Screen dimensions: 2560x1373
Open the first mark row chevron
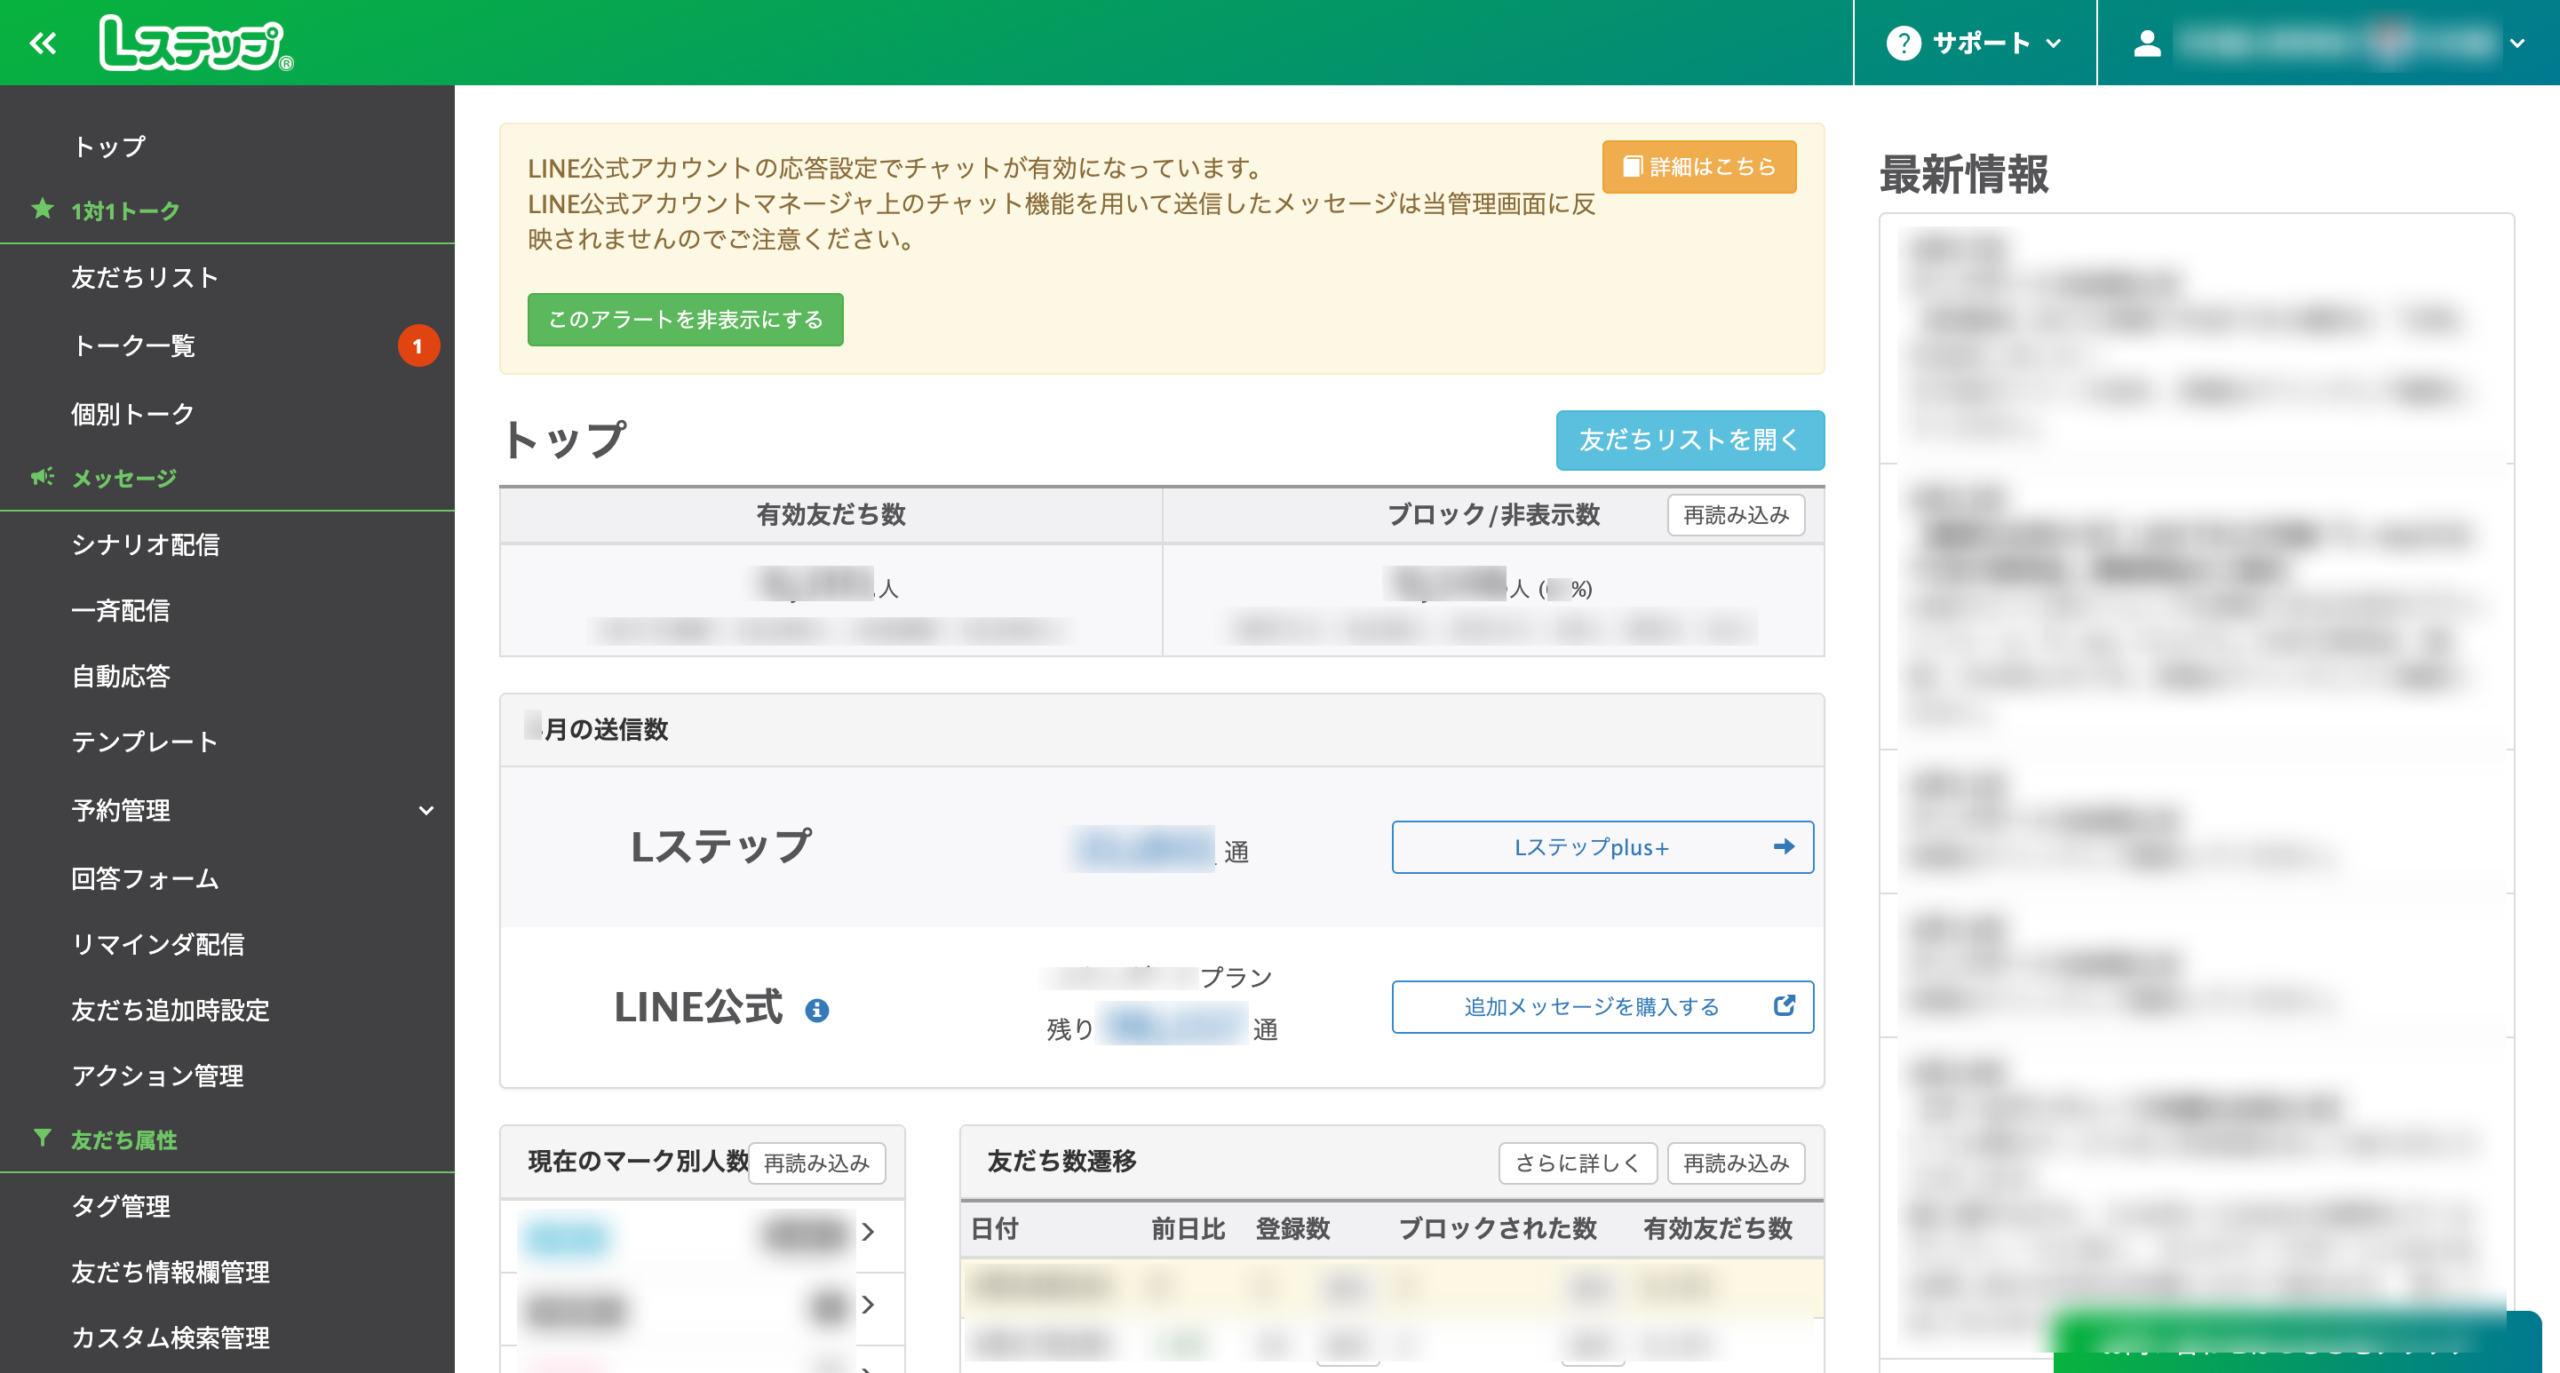[868, 1231]
